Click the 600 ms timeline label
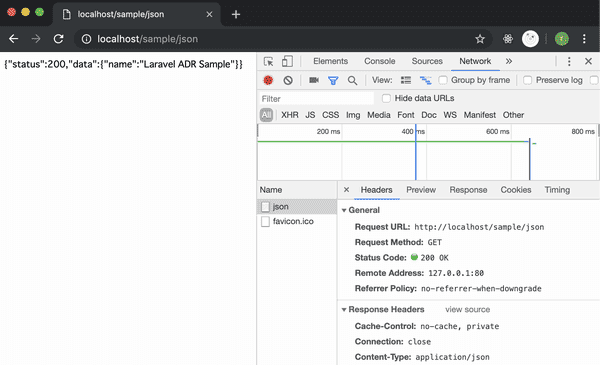Image resolution: width=600 pixels, height=365 pixels. (497, 131)
